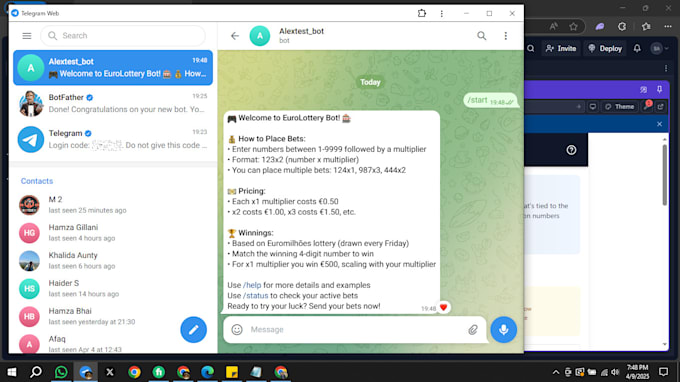The width and height of the screenshot is (680, 382).
Task: Open the emoji picker in message box
Action: click(x=237, y=330)
